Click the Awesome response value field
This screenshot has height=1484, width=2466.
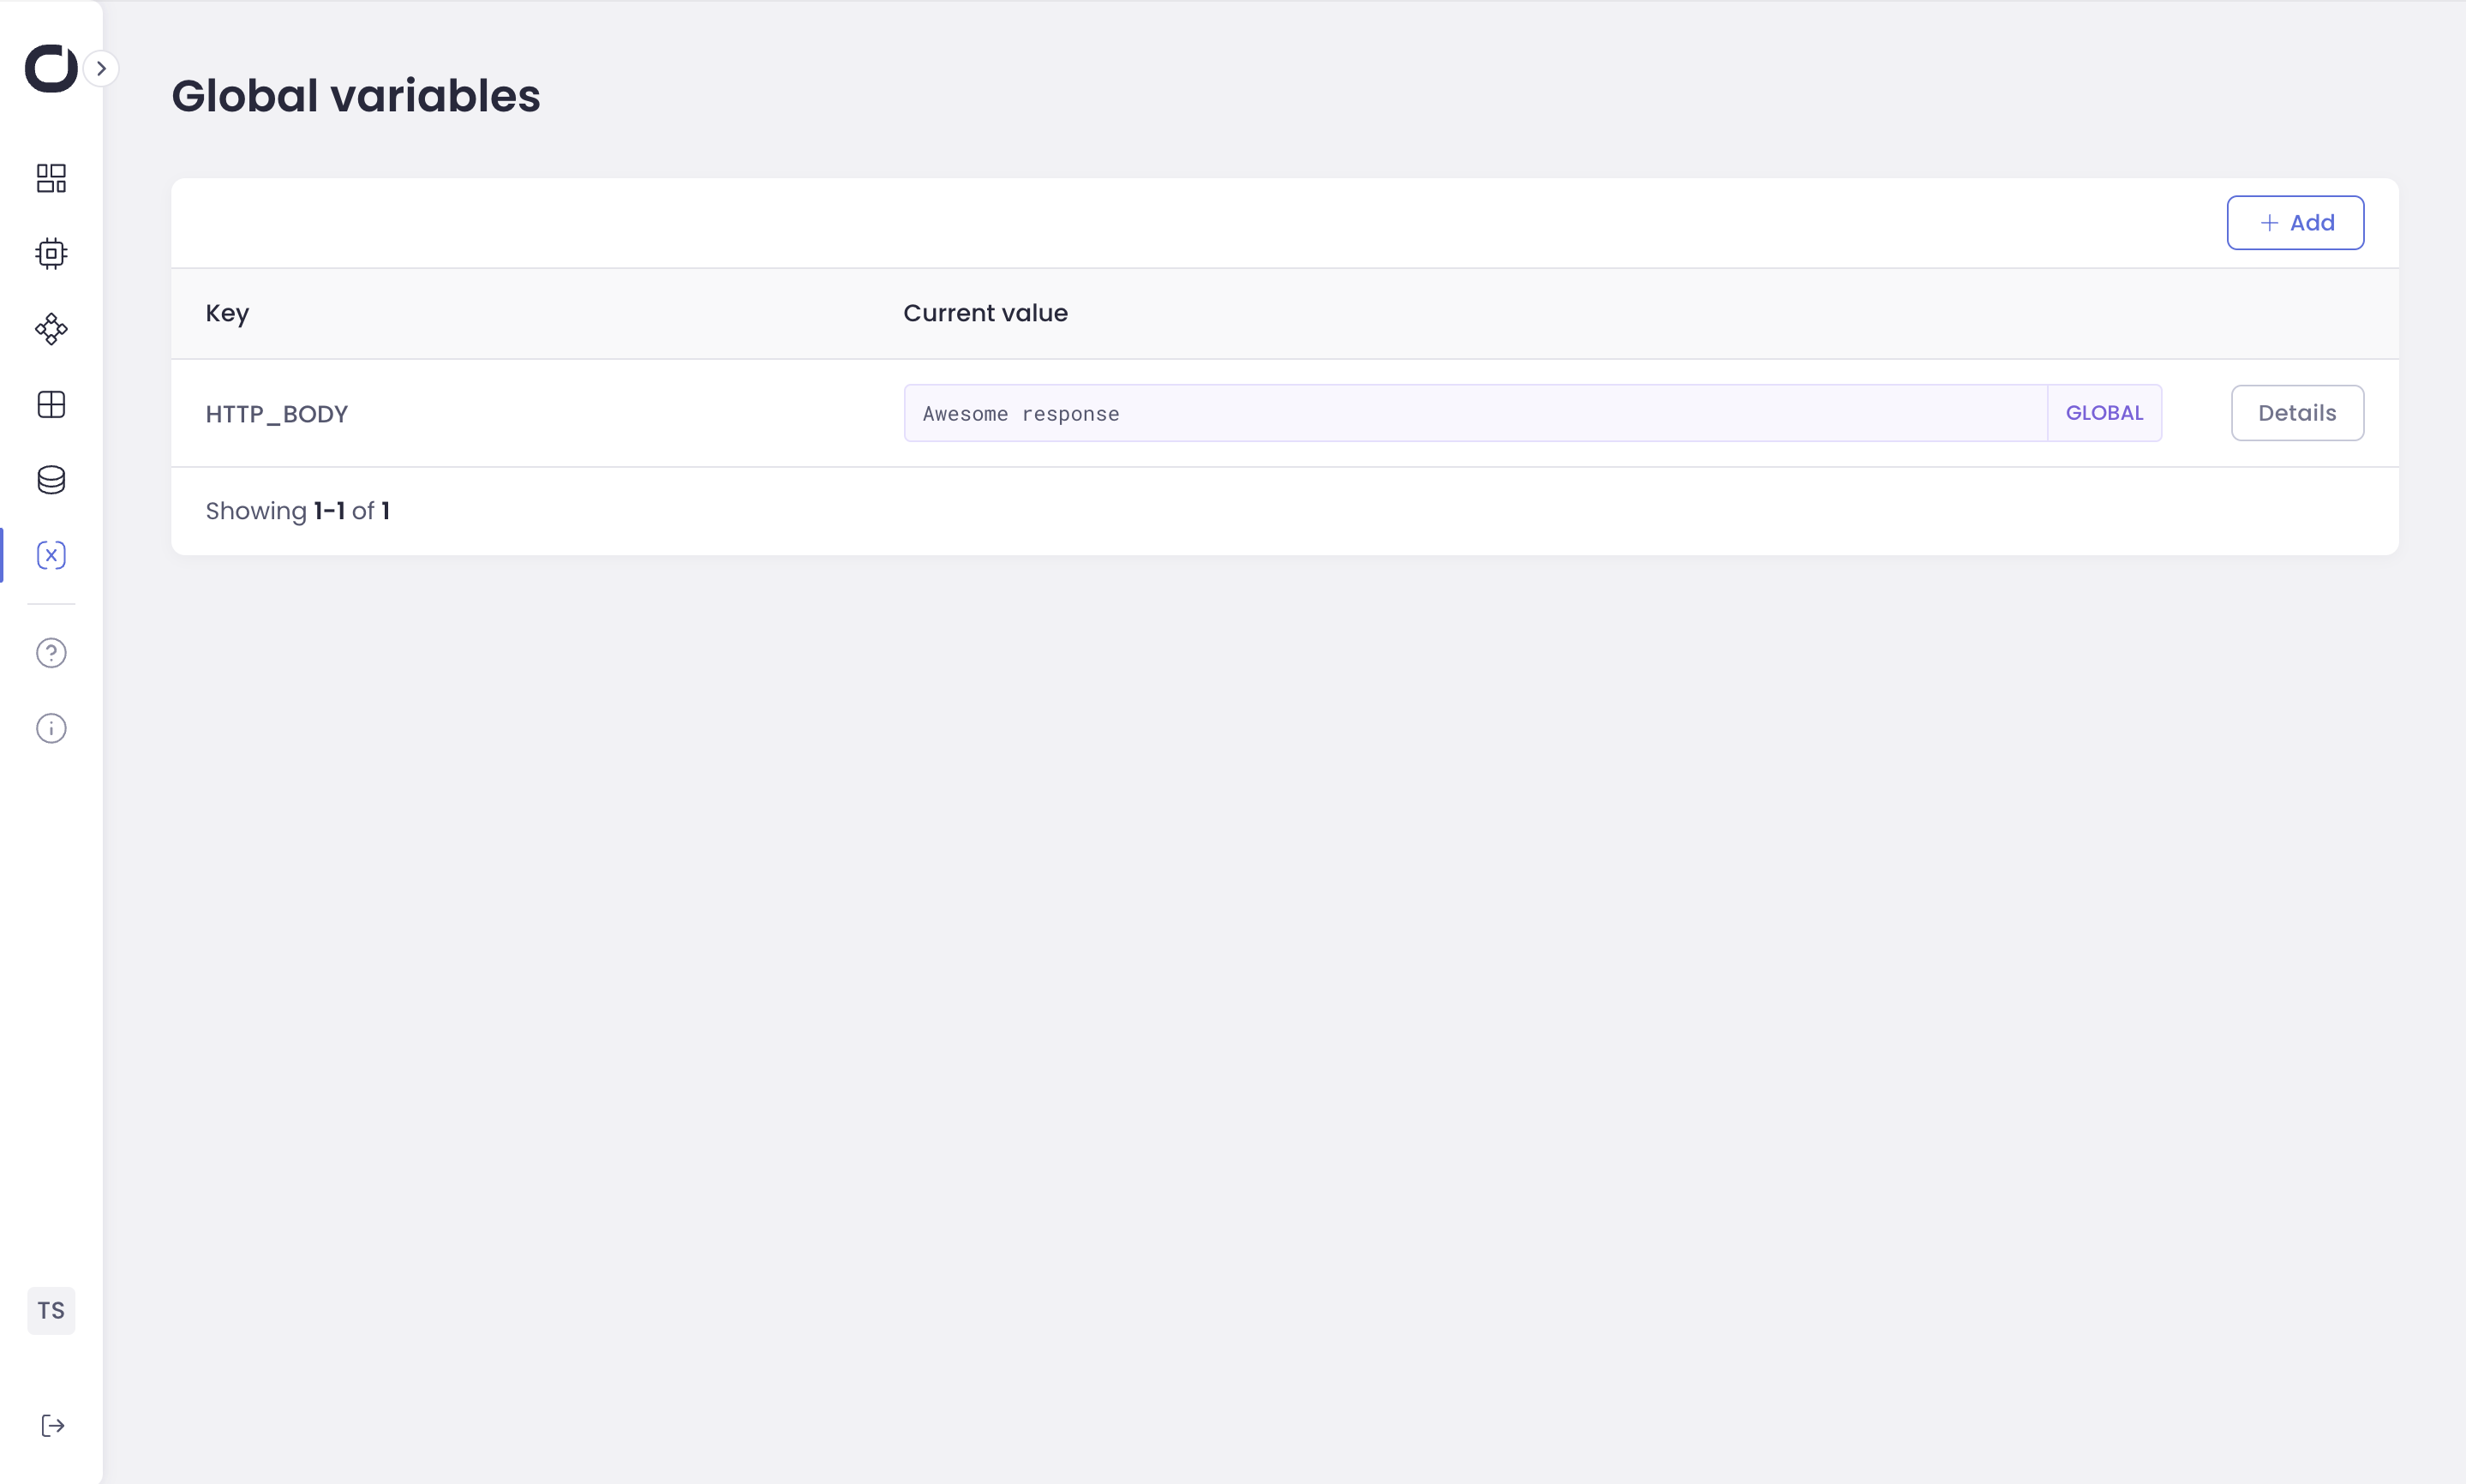1474,413
